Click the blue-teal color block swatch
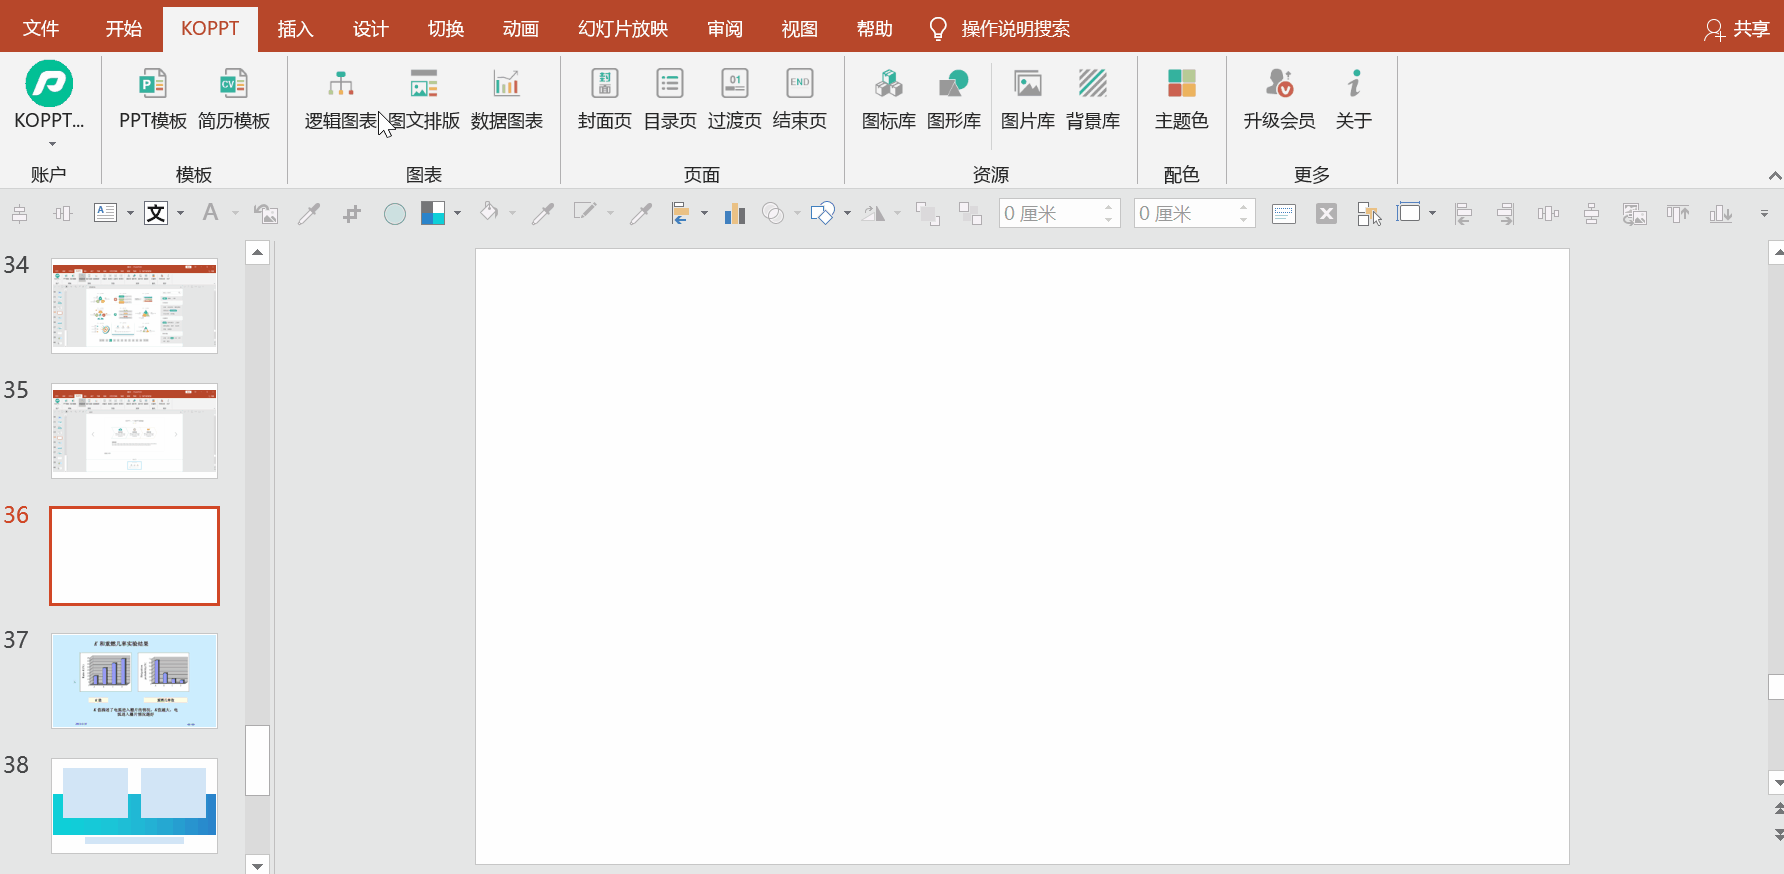 [433, 213]
